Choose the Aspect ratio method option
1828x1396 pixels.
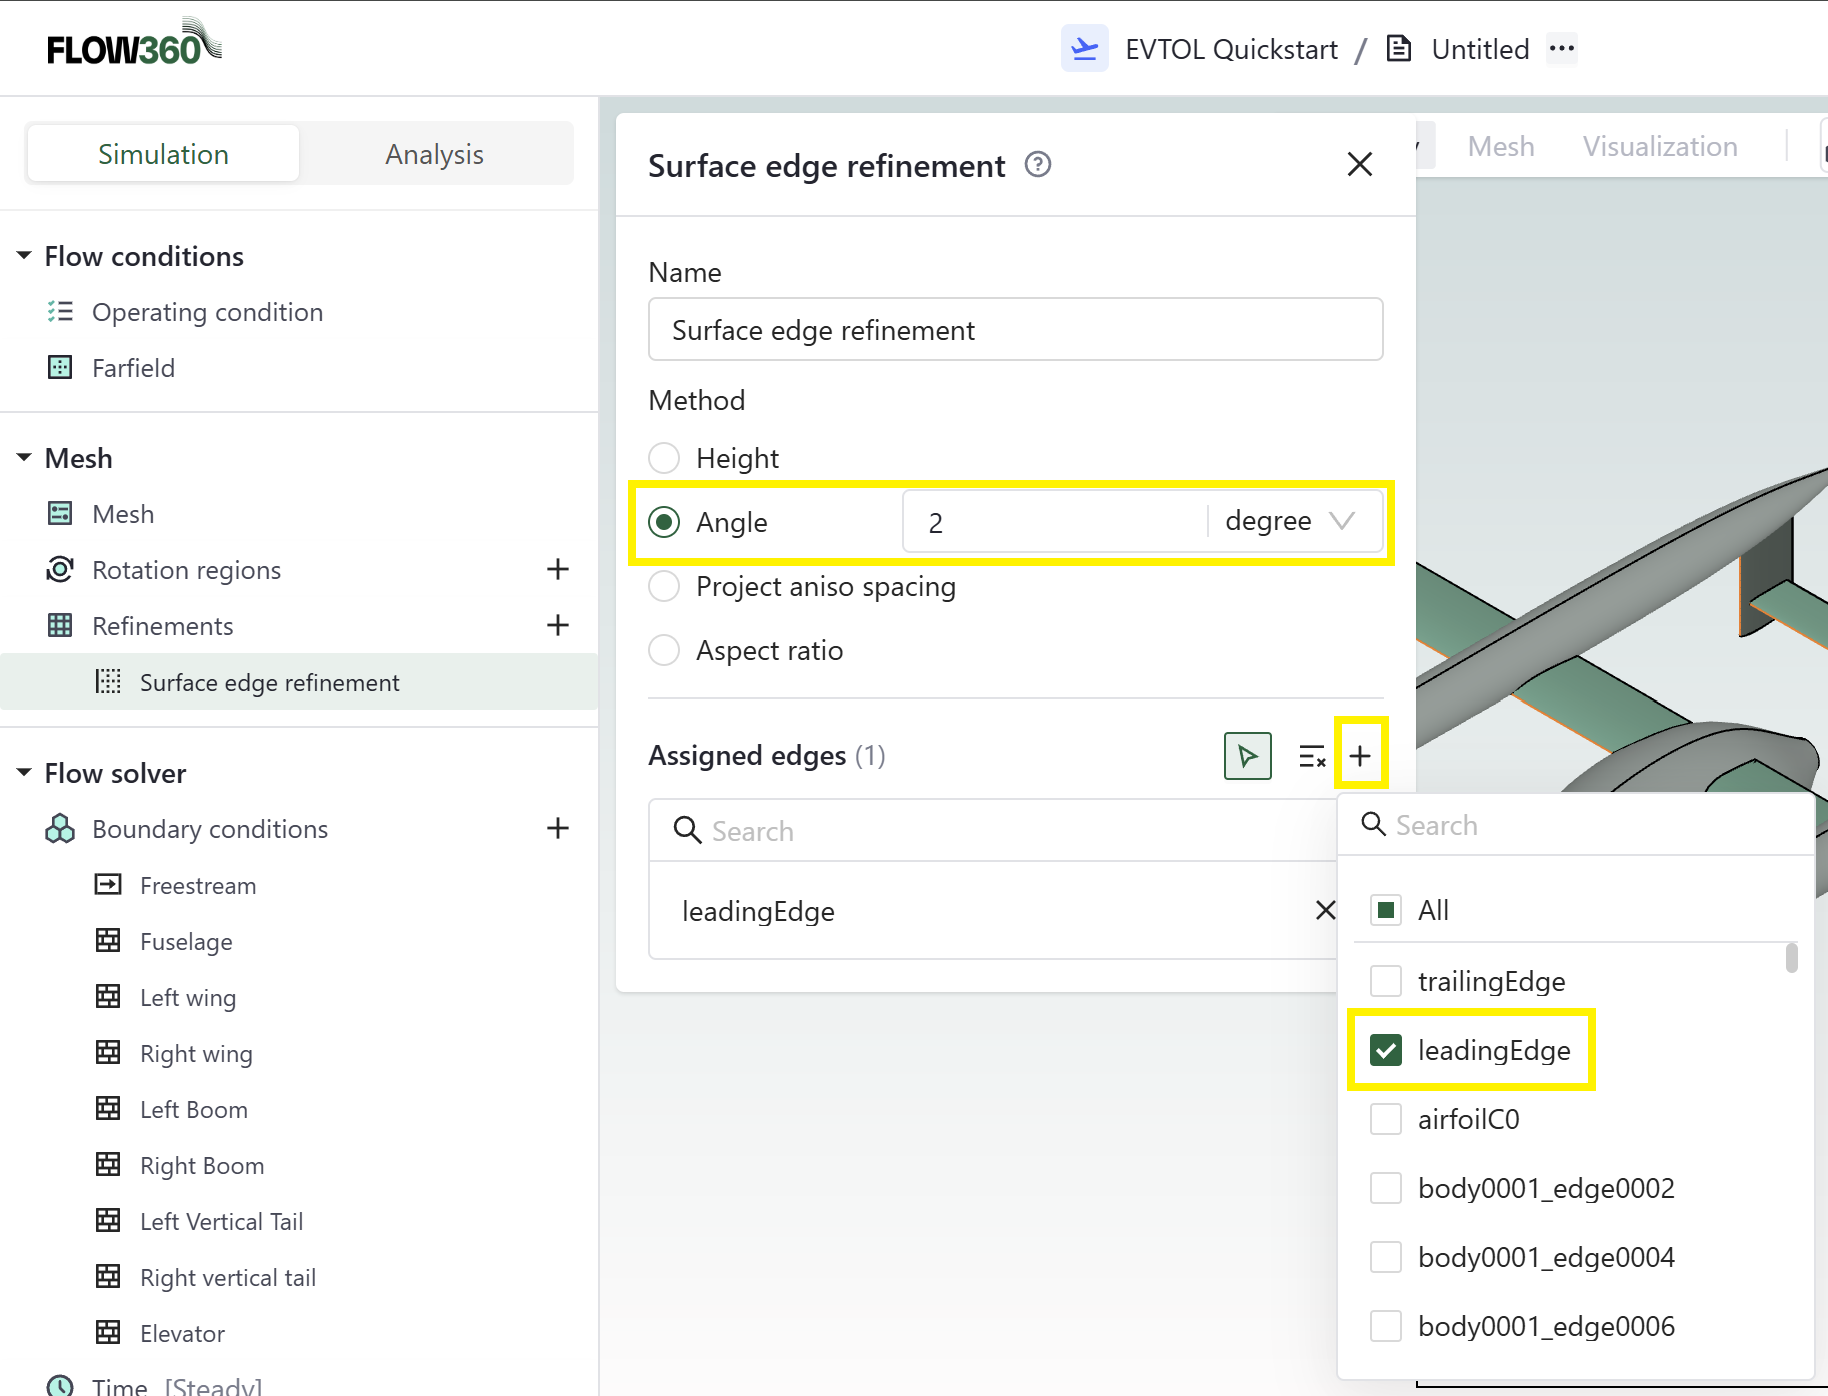(664, 650)
